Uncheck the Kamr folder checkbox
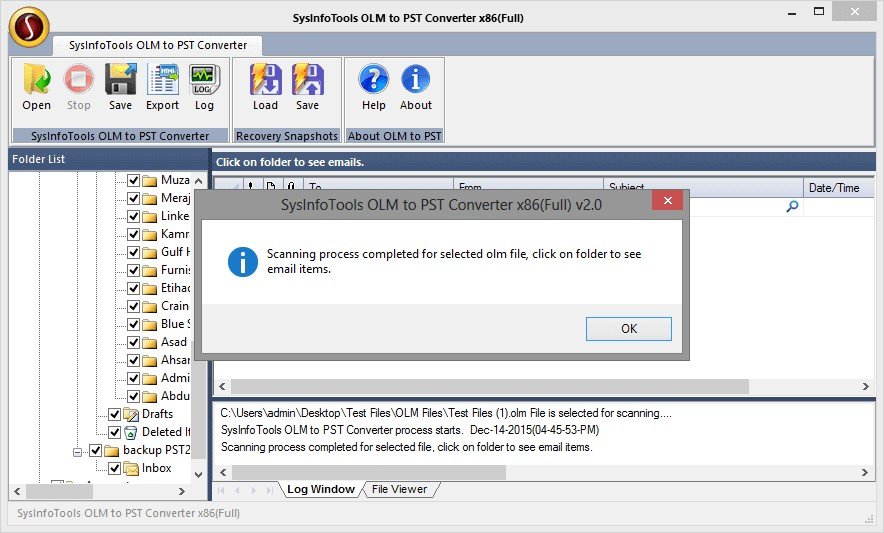 (x=133, y=235)
